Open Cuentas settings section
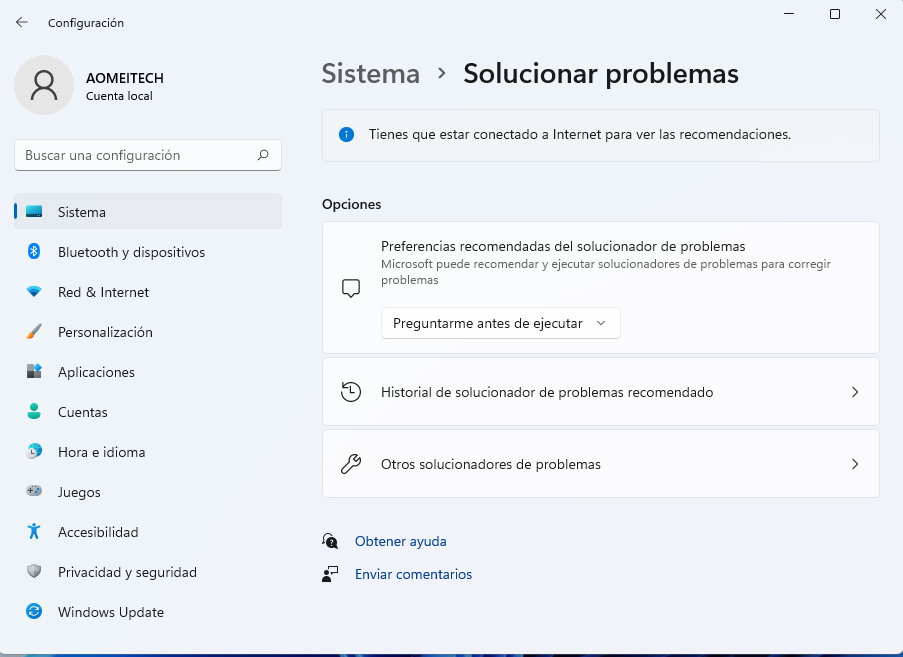This screenshot has height=657, width=903. pos(82,412)
